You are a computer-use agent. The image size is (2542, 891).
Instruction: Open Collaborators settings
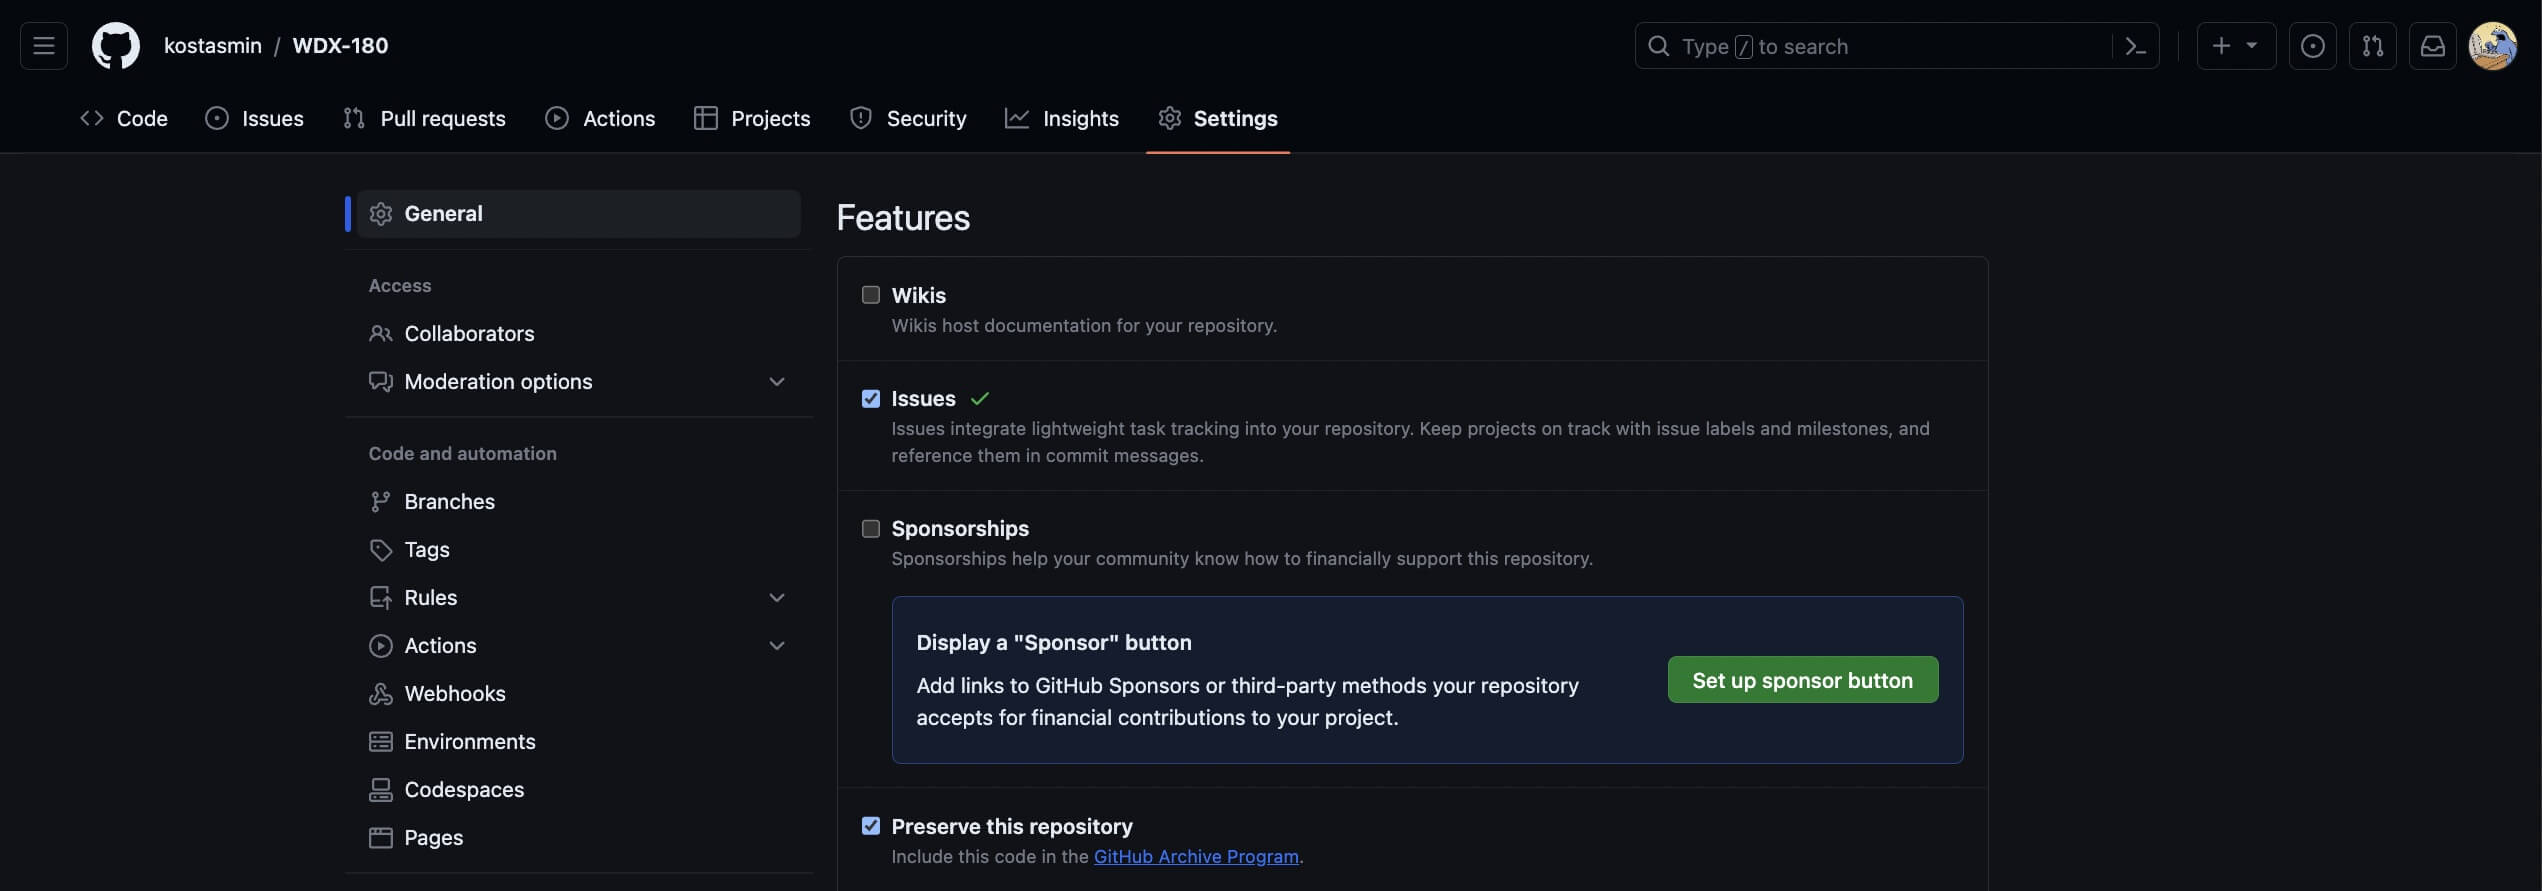(579, 334)
